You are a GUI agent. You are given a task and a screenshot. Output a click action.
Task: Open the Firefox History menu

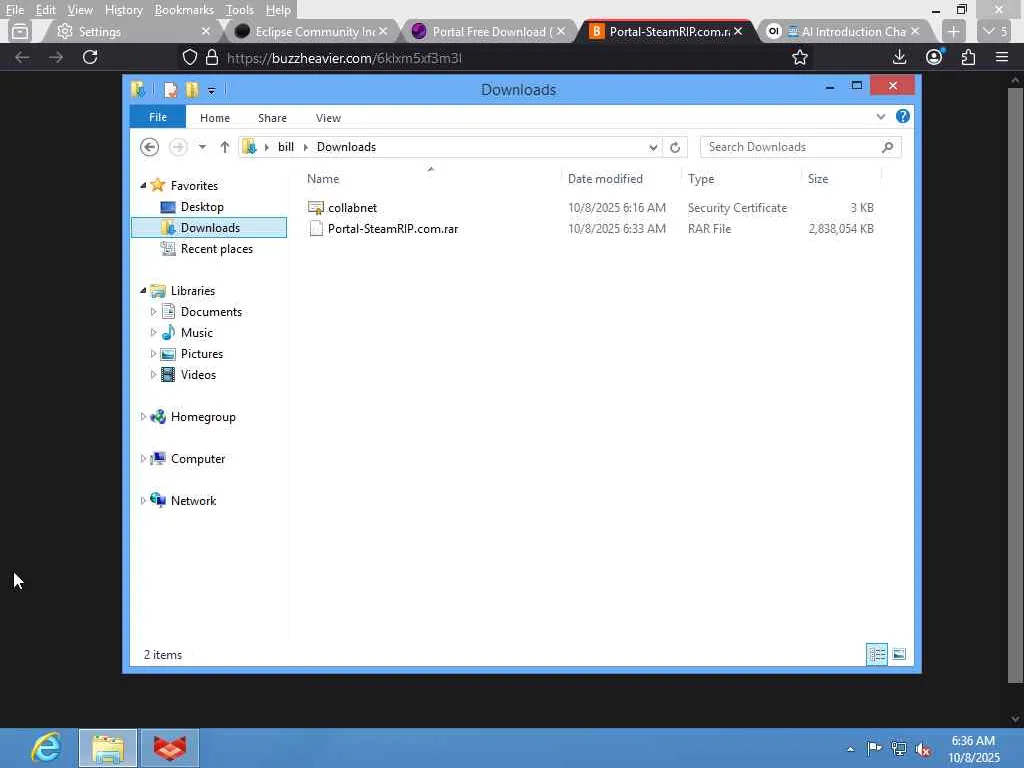click(x=123, y=10)
